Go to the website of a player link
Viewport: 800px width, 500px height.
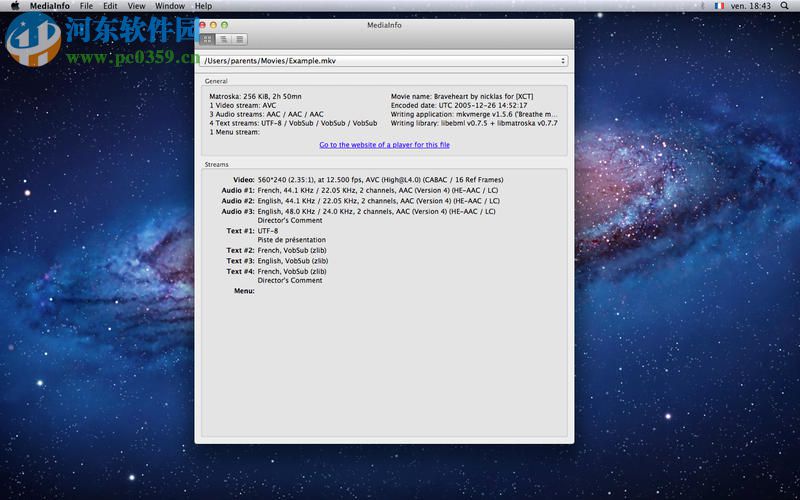[385, 145]
